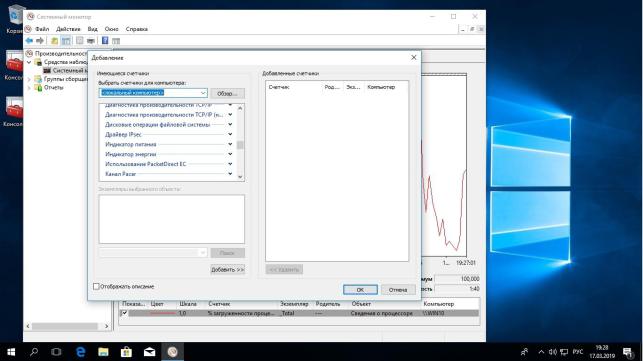Collapse the Средства наблюдения tree node
Screen dimensions: 643x361
click(29, 62)
